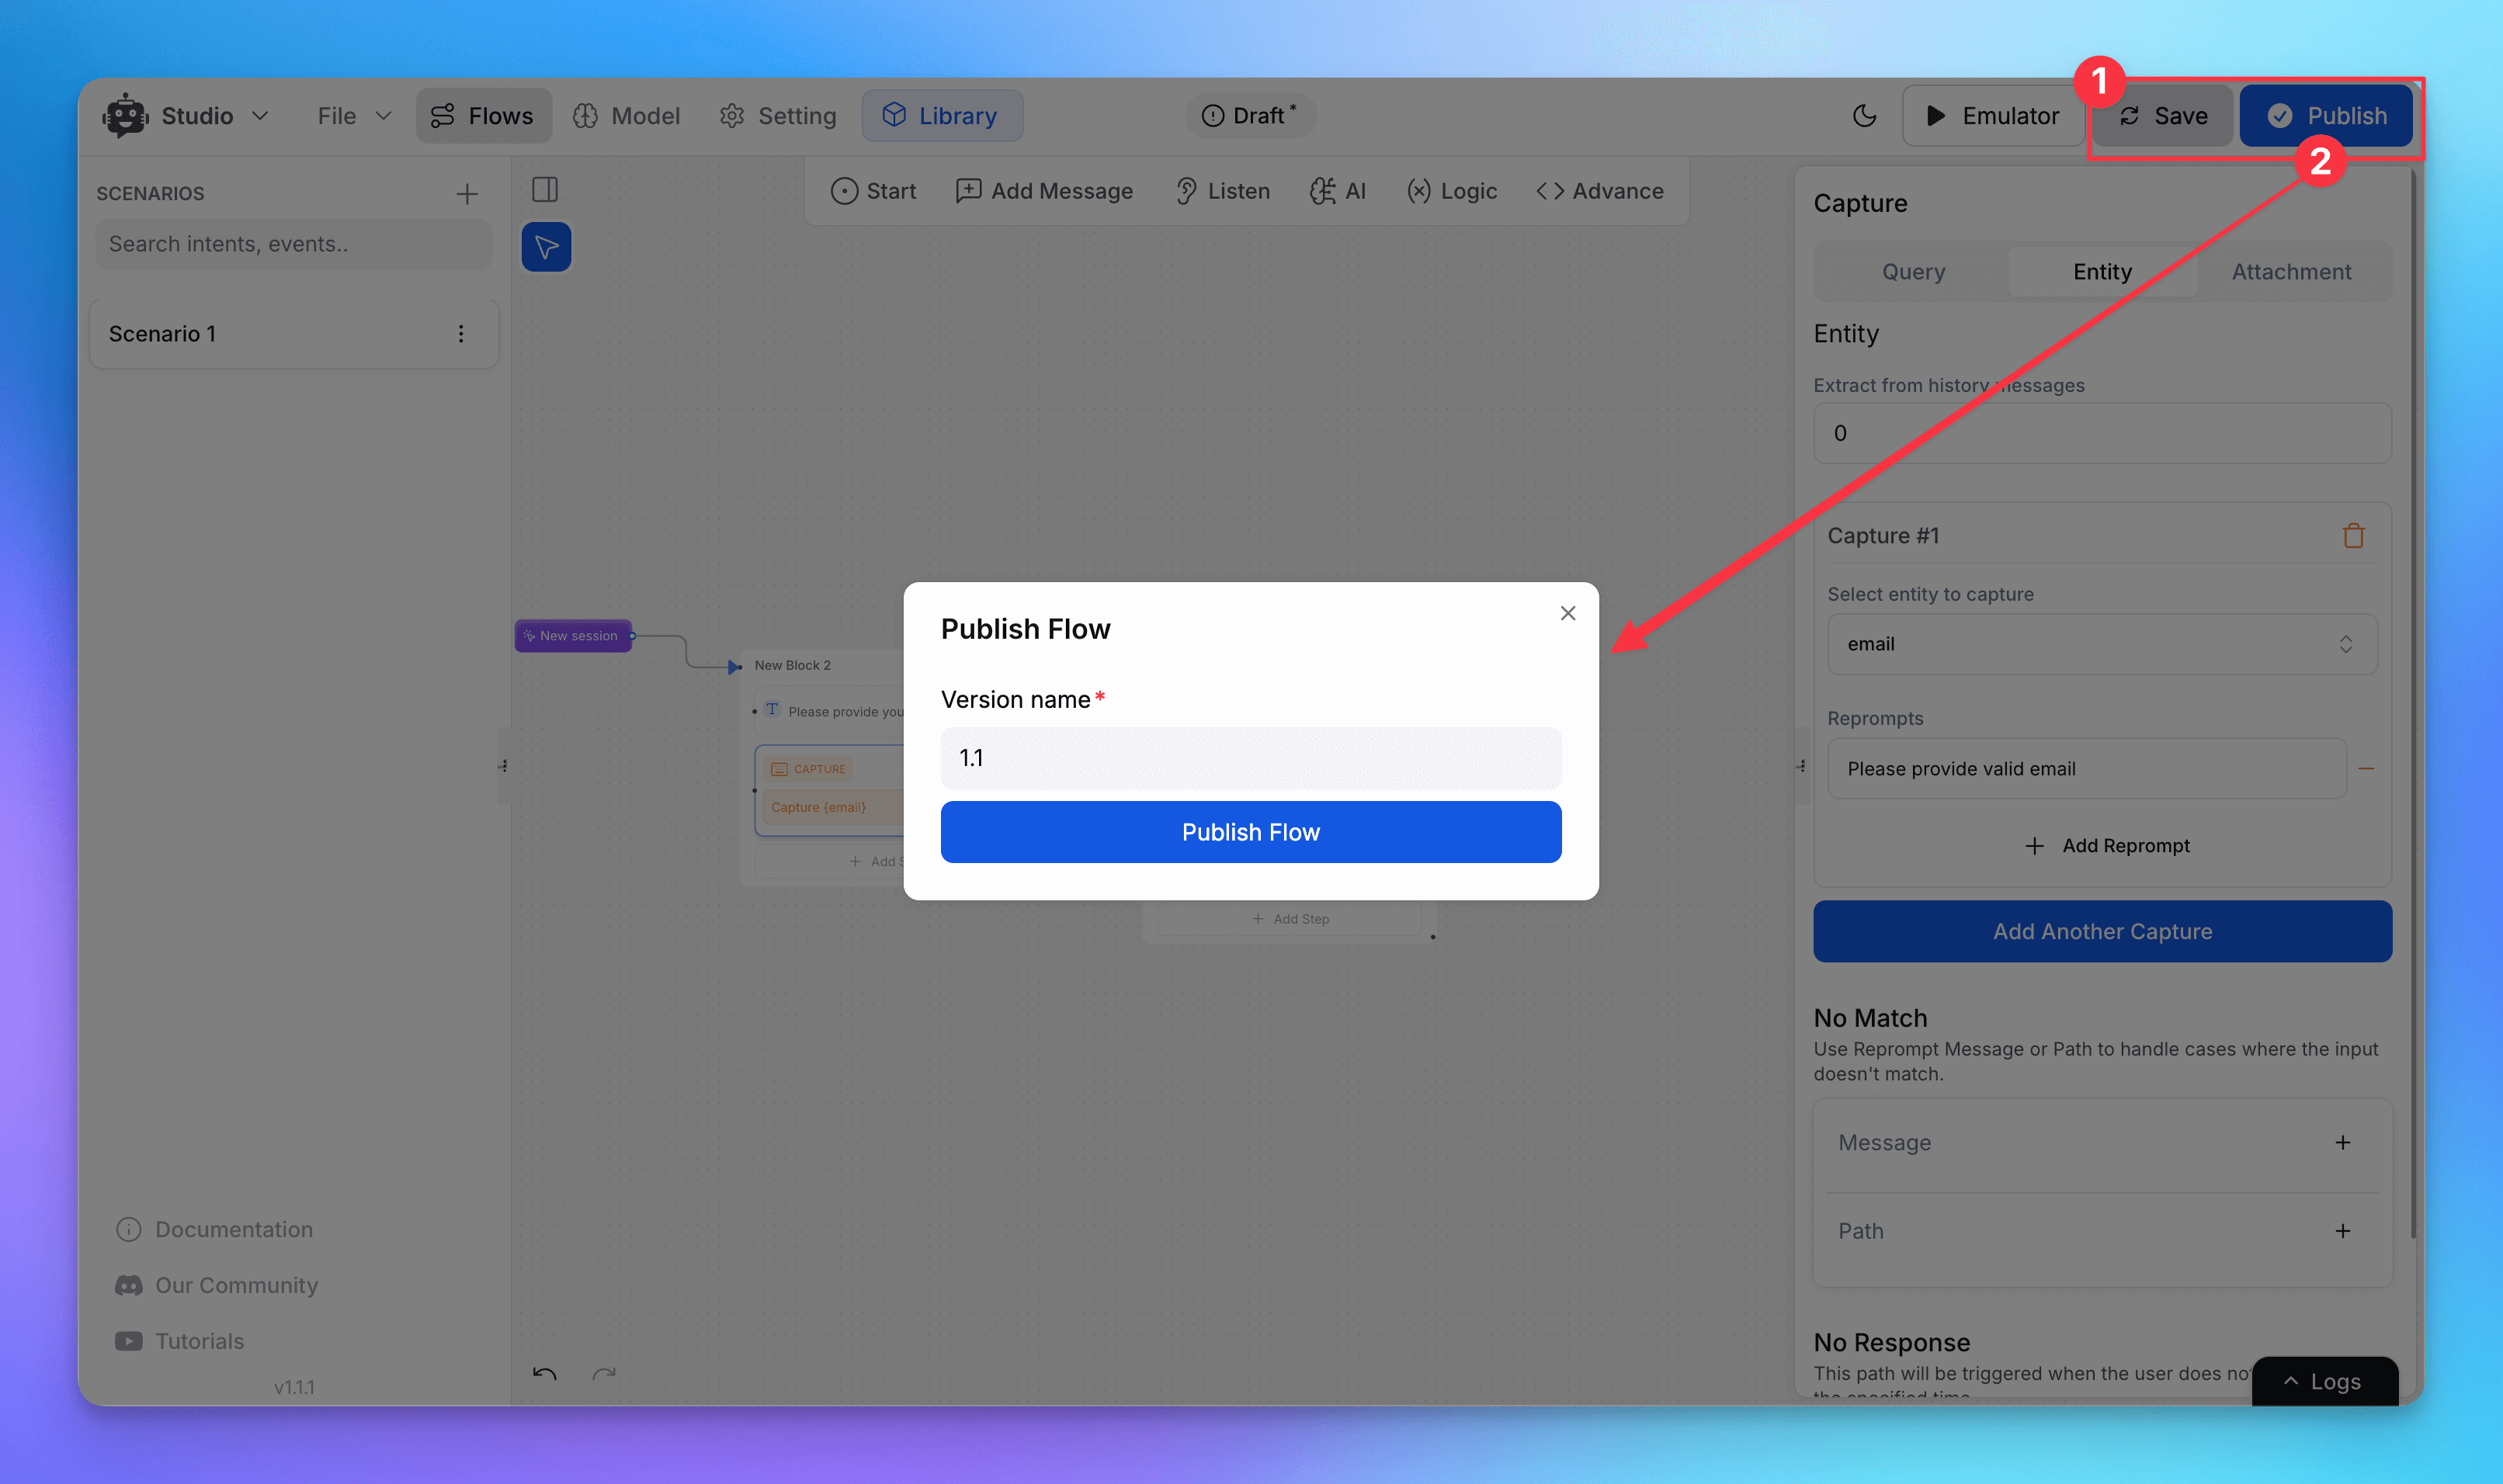Save the flow

click(x=2163, y=116)
